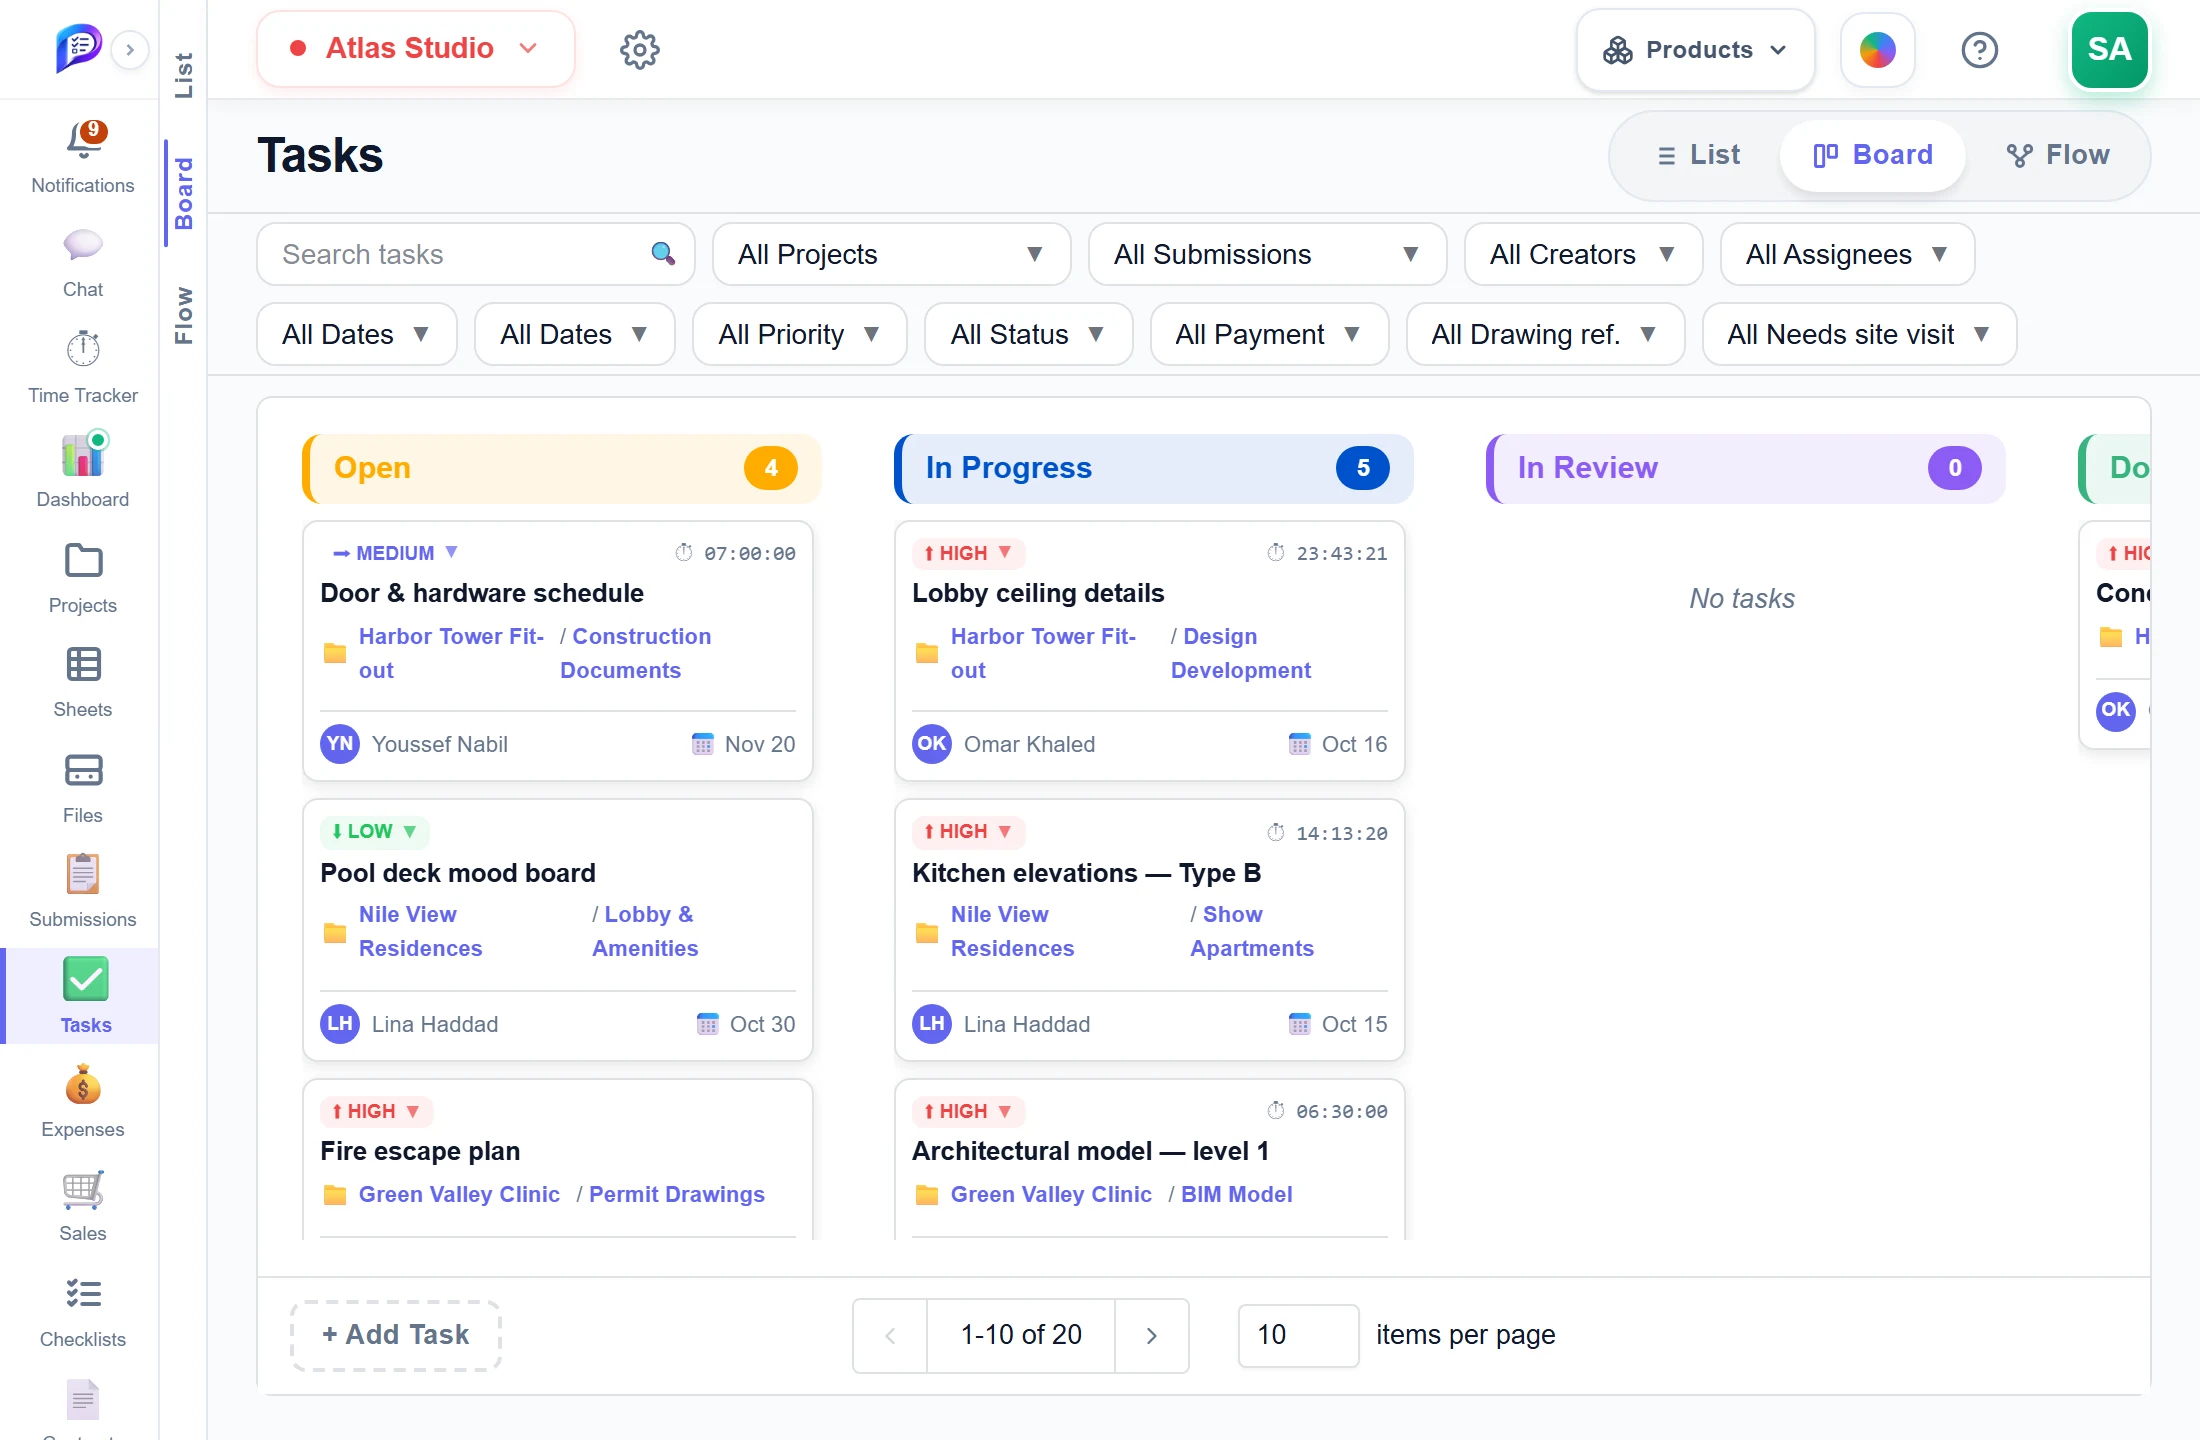Open the Expenses money bag icon

point(83,1085)
